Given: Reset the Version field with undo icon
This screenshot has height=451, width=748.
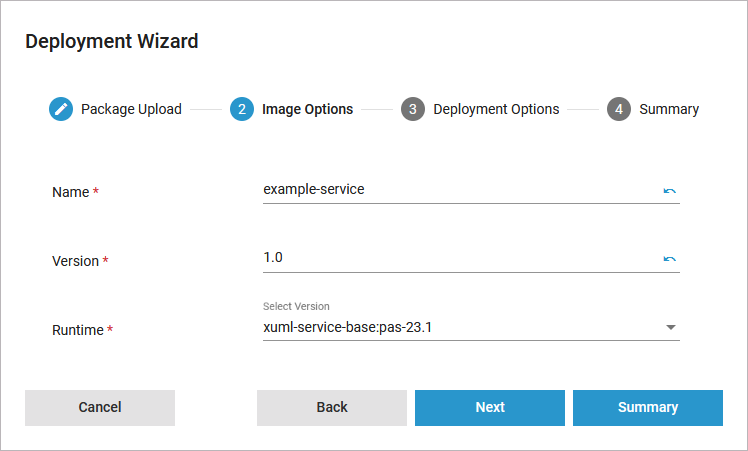Looking at the screenshot, I should pos(669,259).
